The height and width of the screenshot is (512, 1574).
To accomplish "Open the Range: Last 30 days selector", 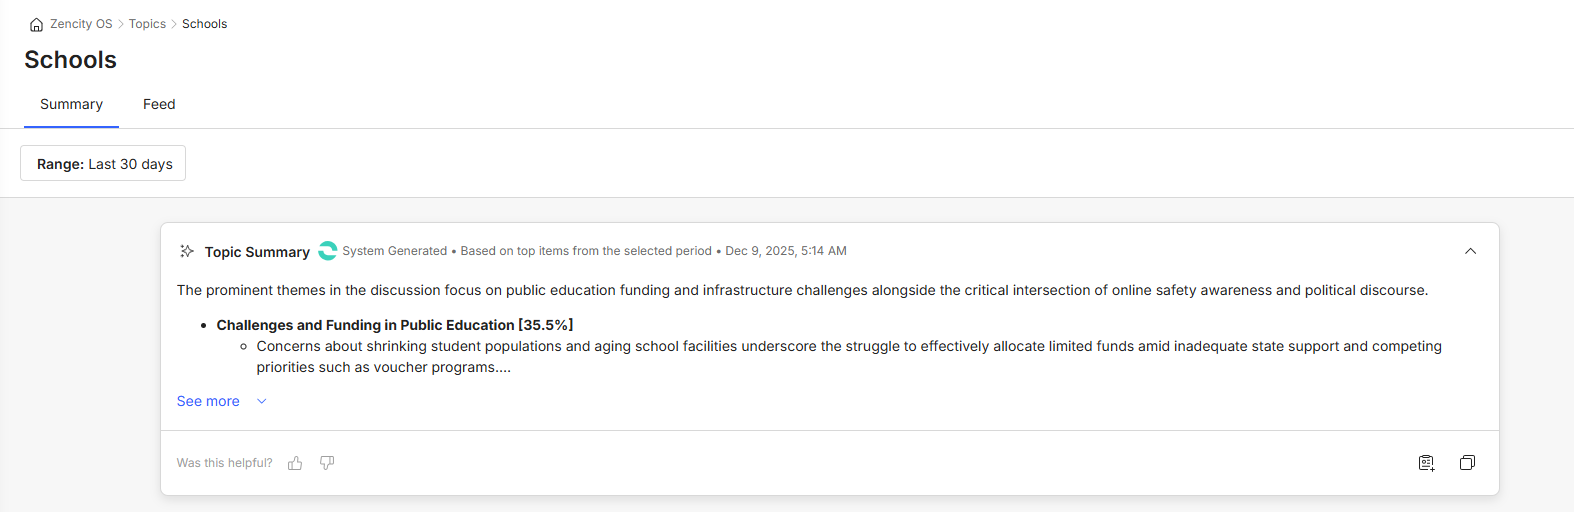I will pyautogui.click(x=104, y=164).
